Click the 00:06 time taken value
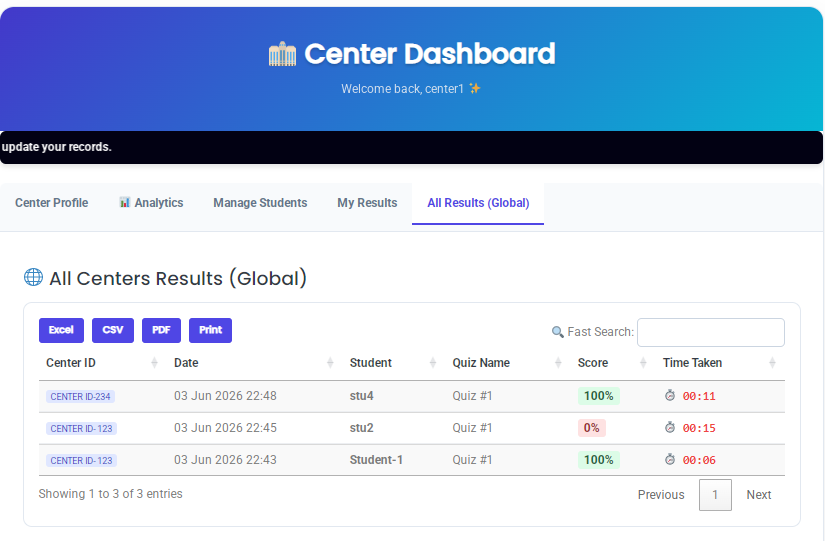This screenshot has height=541, width=825. tap(699, 460)
